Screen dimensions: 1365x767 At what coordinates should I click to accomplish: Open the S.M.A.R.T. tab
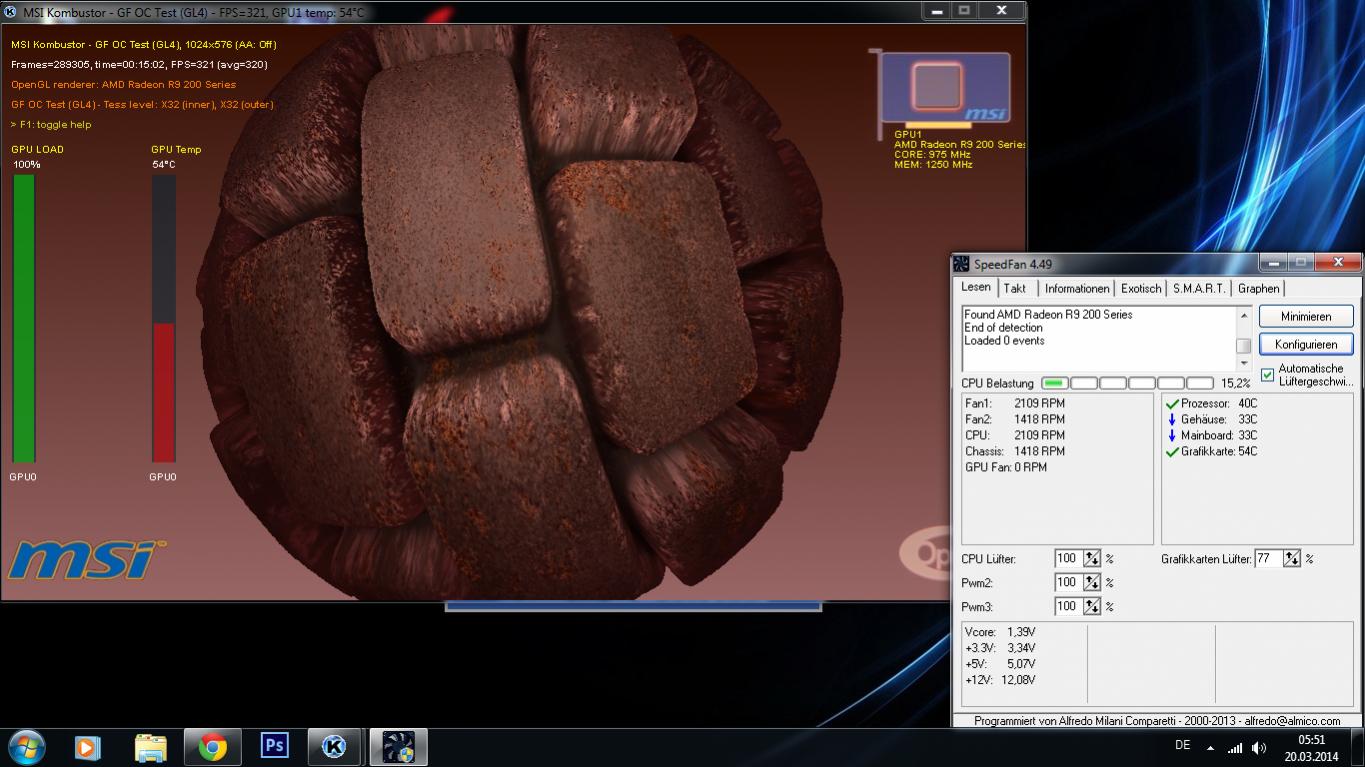pos(1198,288)
